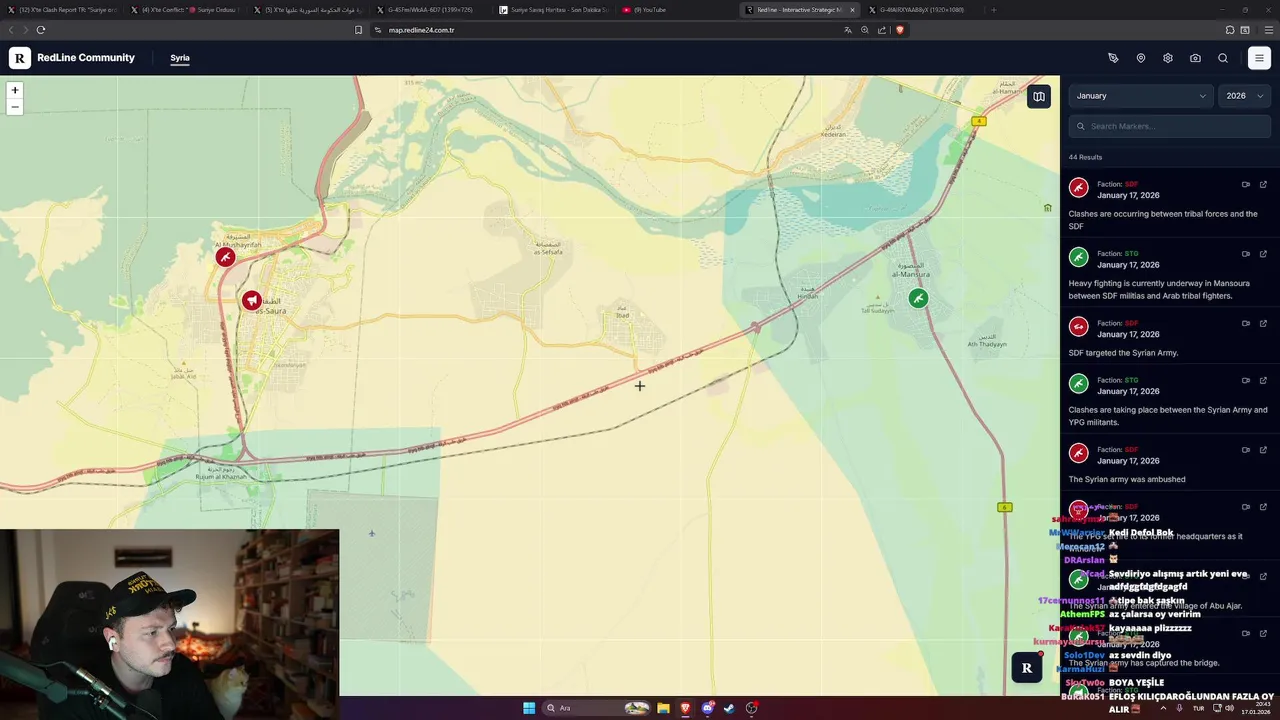Open external link on YPG militants clashes entry
The width and height of the screenshot is (1280, 720).
point(1263,380)
